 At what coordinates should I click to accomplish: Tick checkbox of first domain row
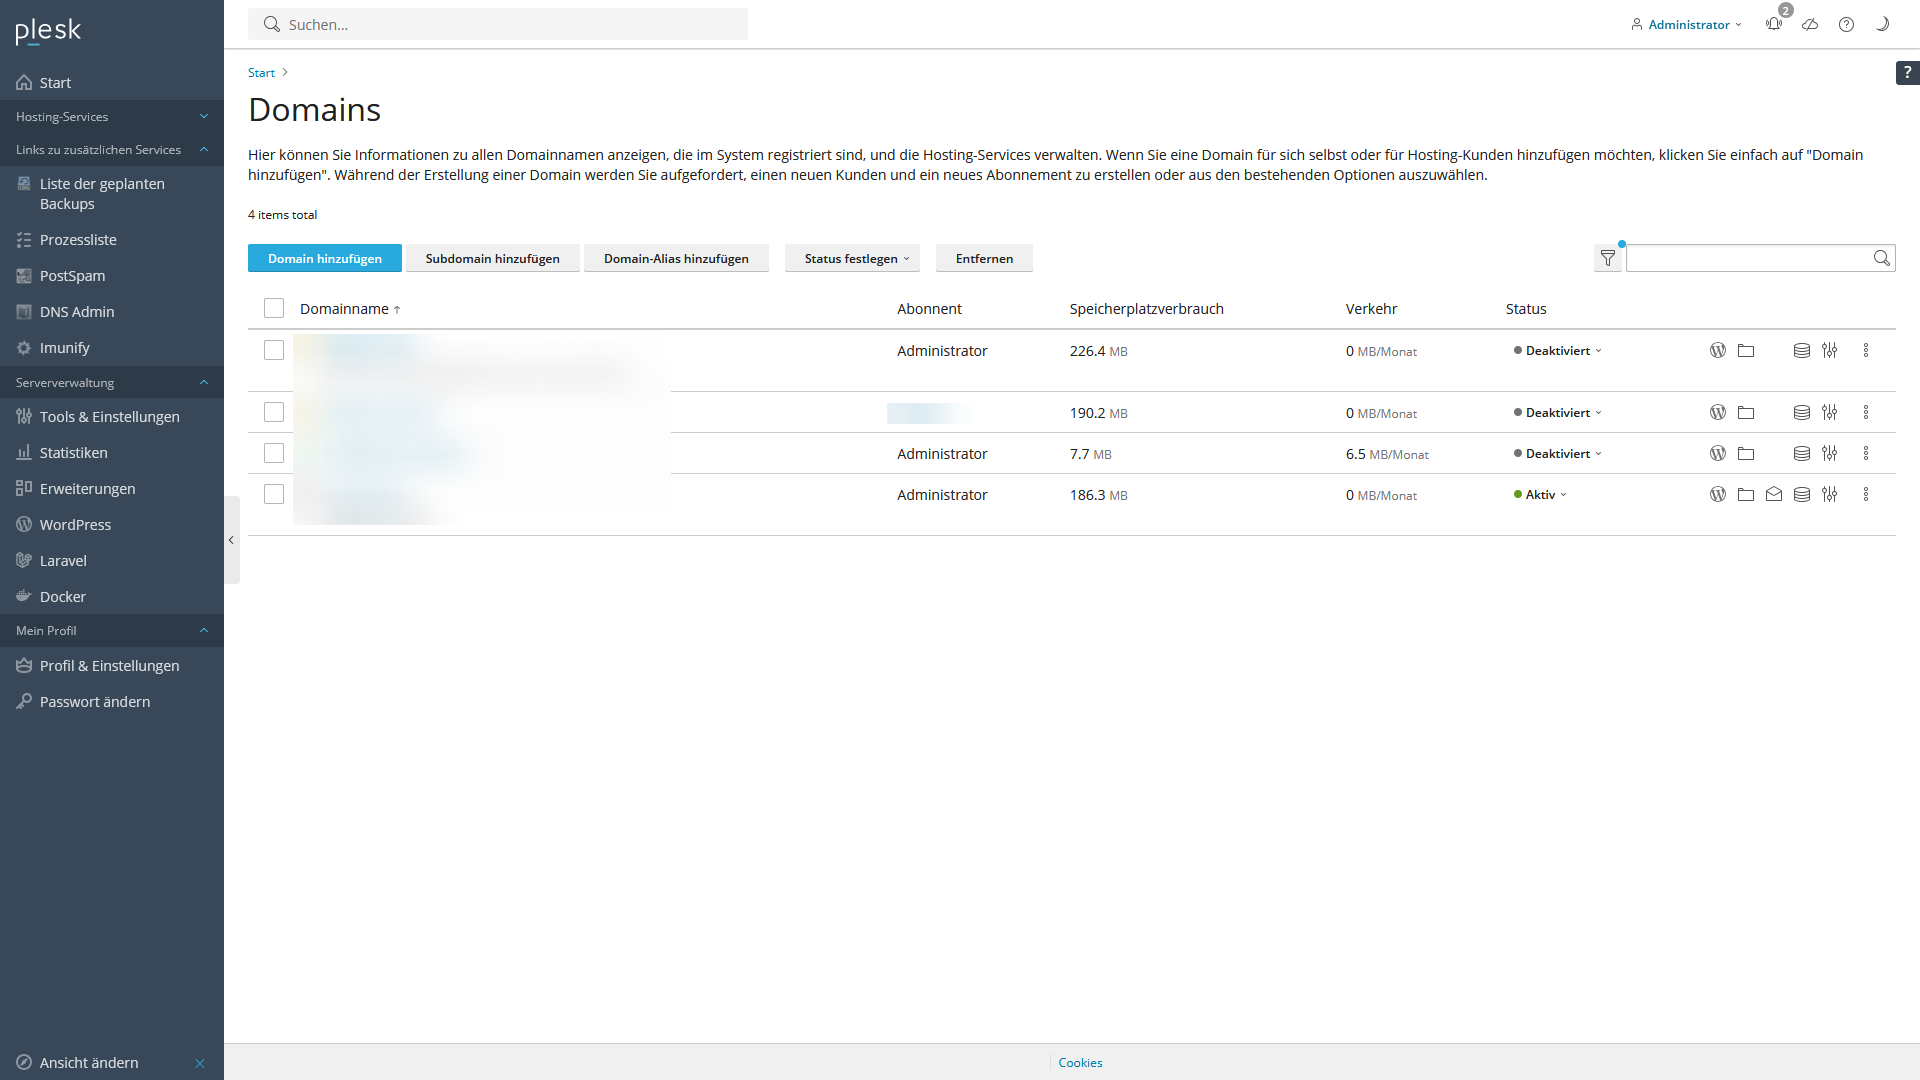[x=274, y=350]
